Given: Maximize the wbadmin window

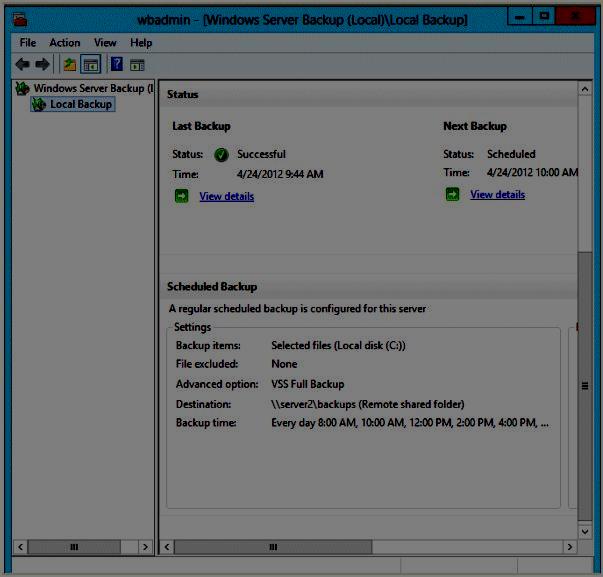Looking at the screenshot, I should pos(544,17).
